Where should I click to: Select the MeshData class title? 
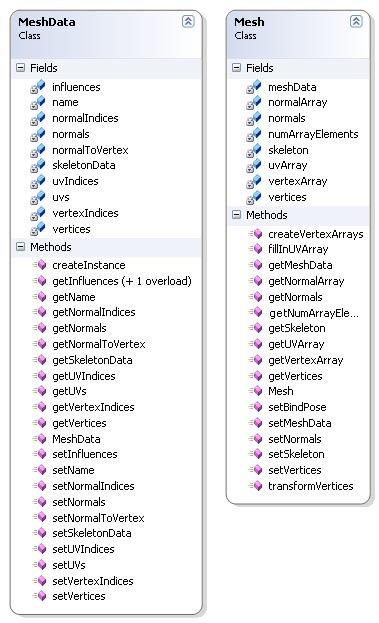tap(46, 22)
